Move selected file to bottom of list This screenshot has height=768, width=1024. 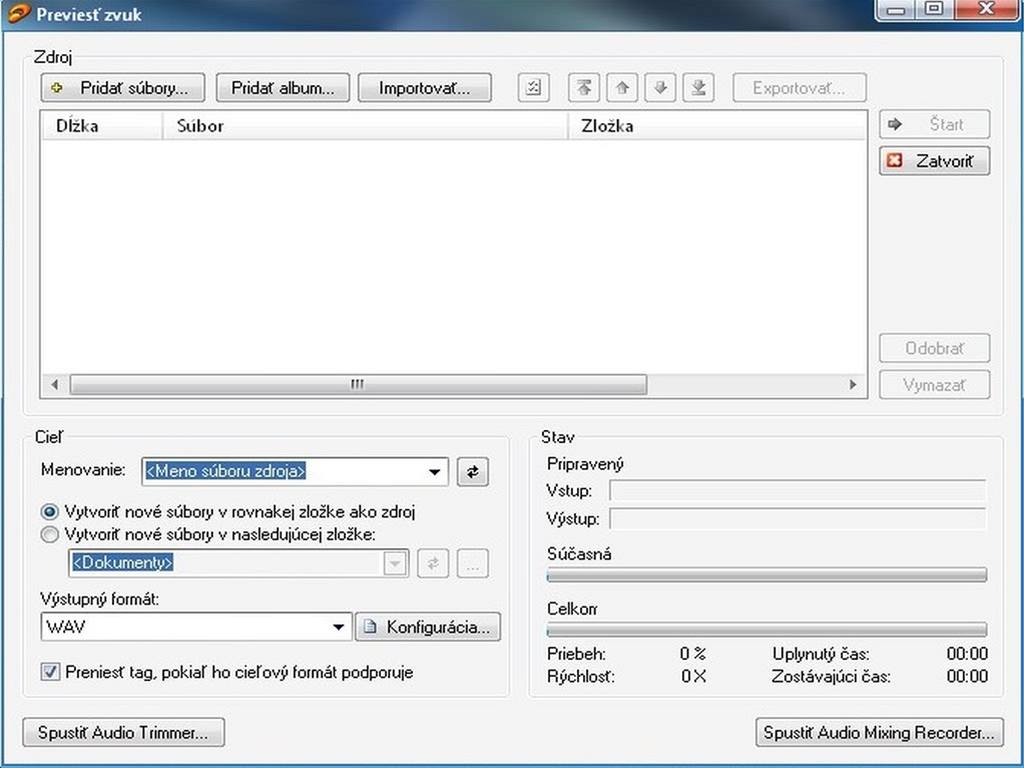click(x=698, y=88)
